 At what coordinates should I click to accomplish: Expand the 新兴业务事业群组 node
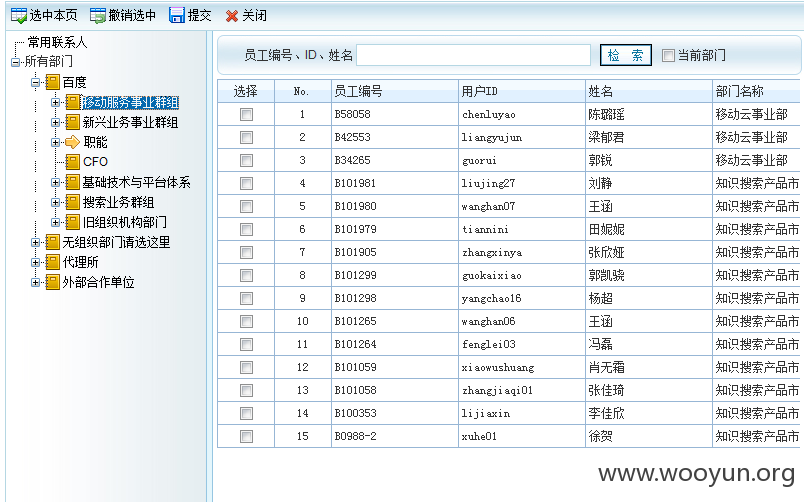pyautogui.click(x=55, y=122)
